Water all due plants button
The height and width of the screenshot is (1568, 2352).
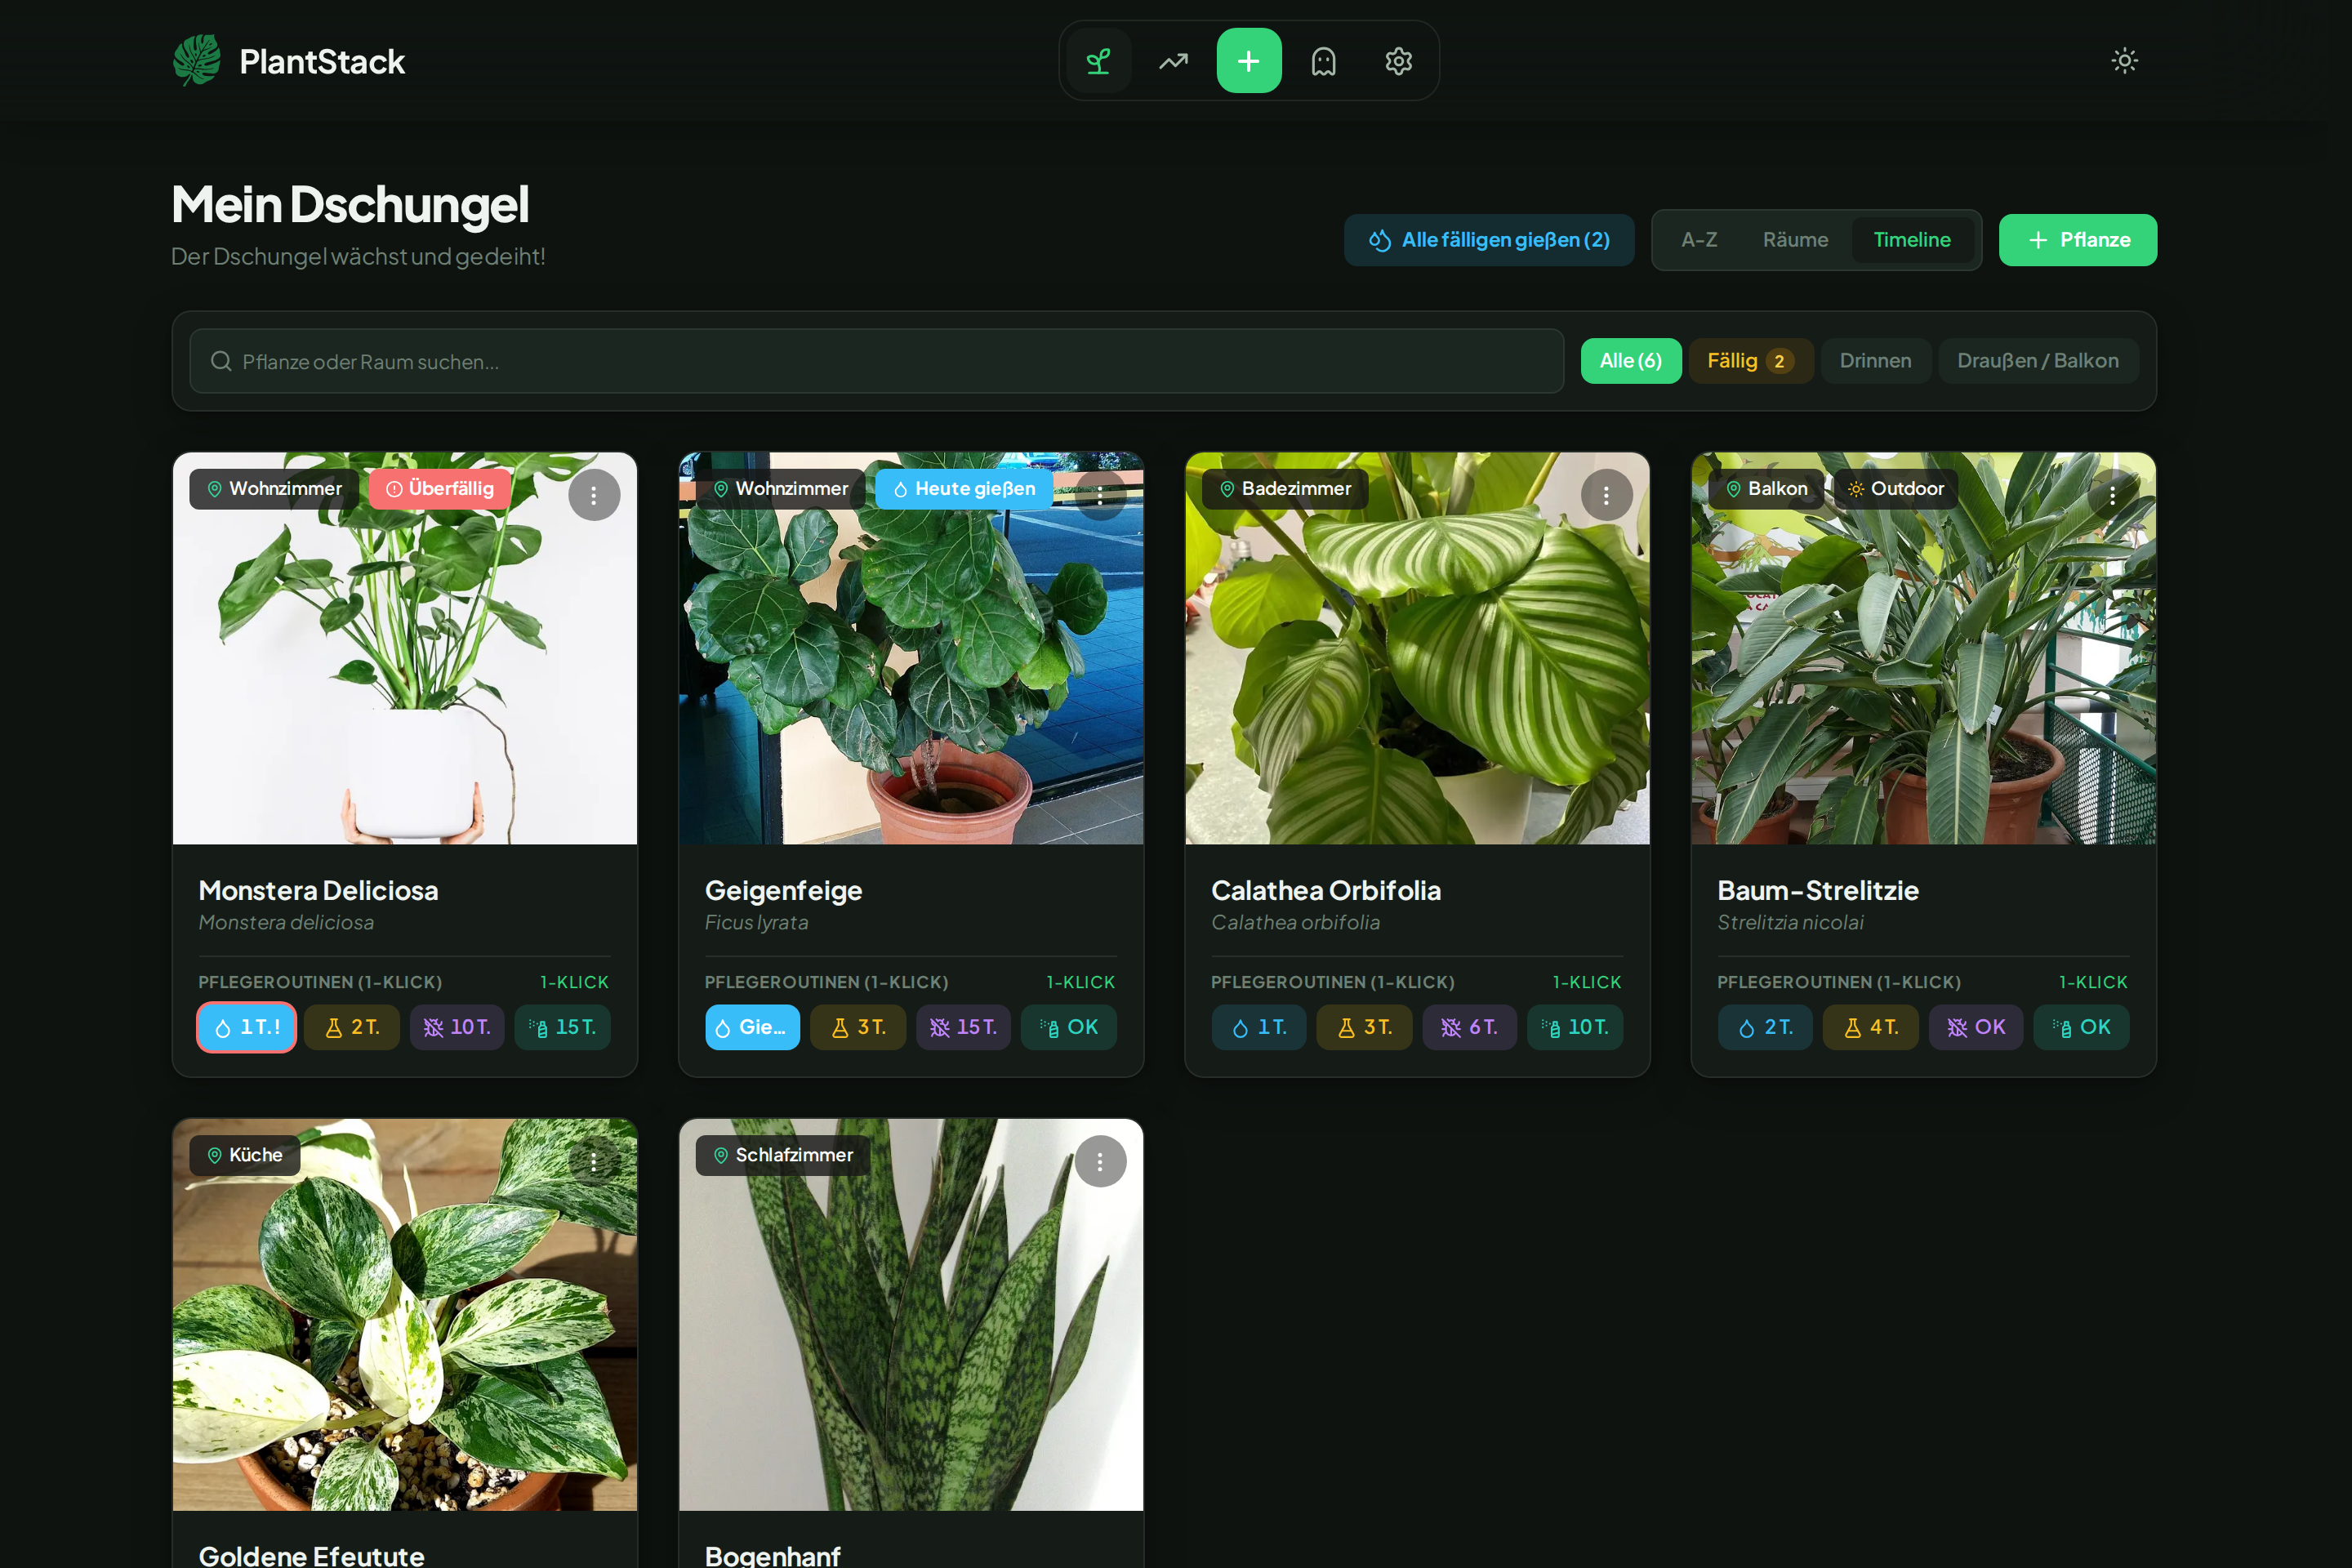[1488, 240]
